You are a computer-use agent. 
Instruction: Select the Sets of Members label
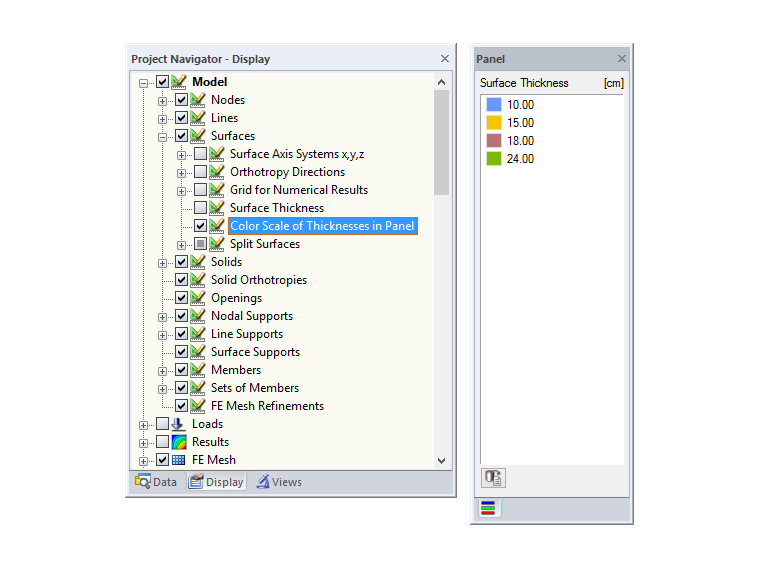click(255, 388)
